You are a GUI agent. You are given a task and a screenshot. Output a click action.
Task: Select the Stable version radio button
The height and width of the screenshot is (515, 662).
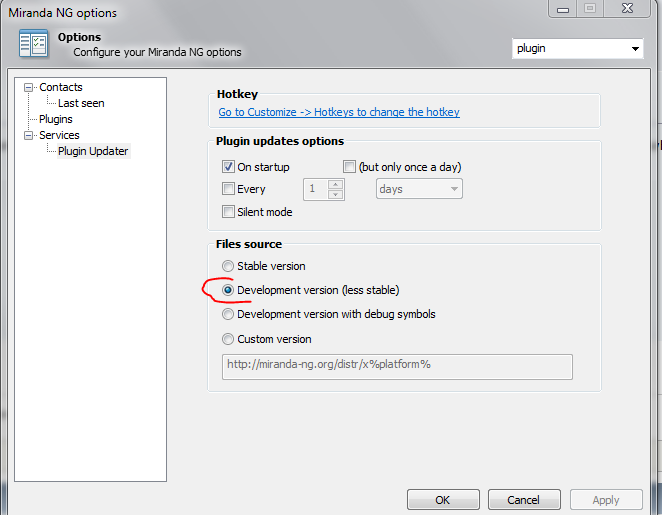228,266
